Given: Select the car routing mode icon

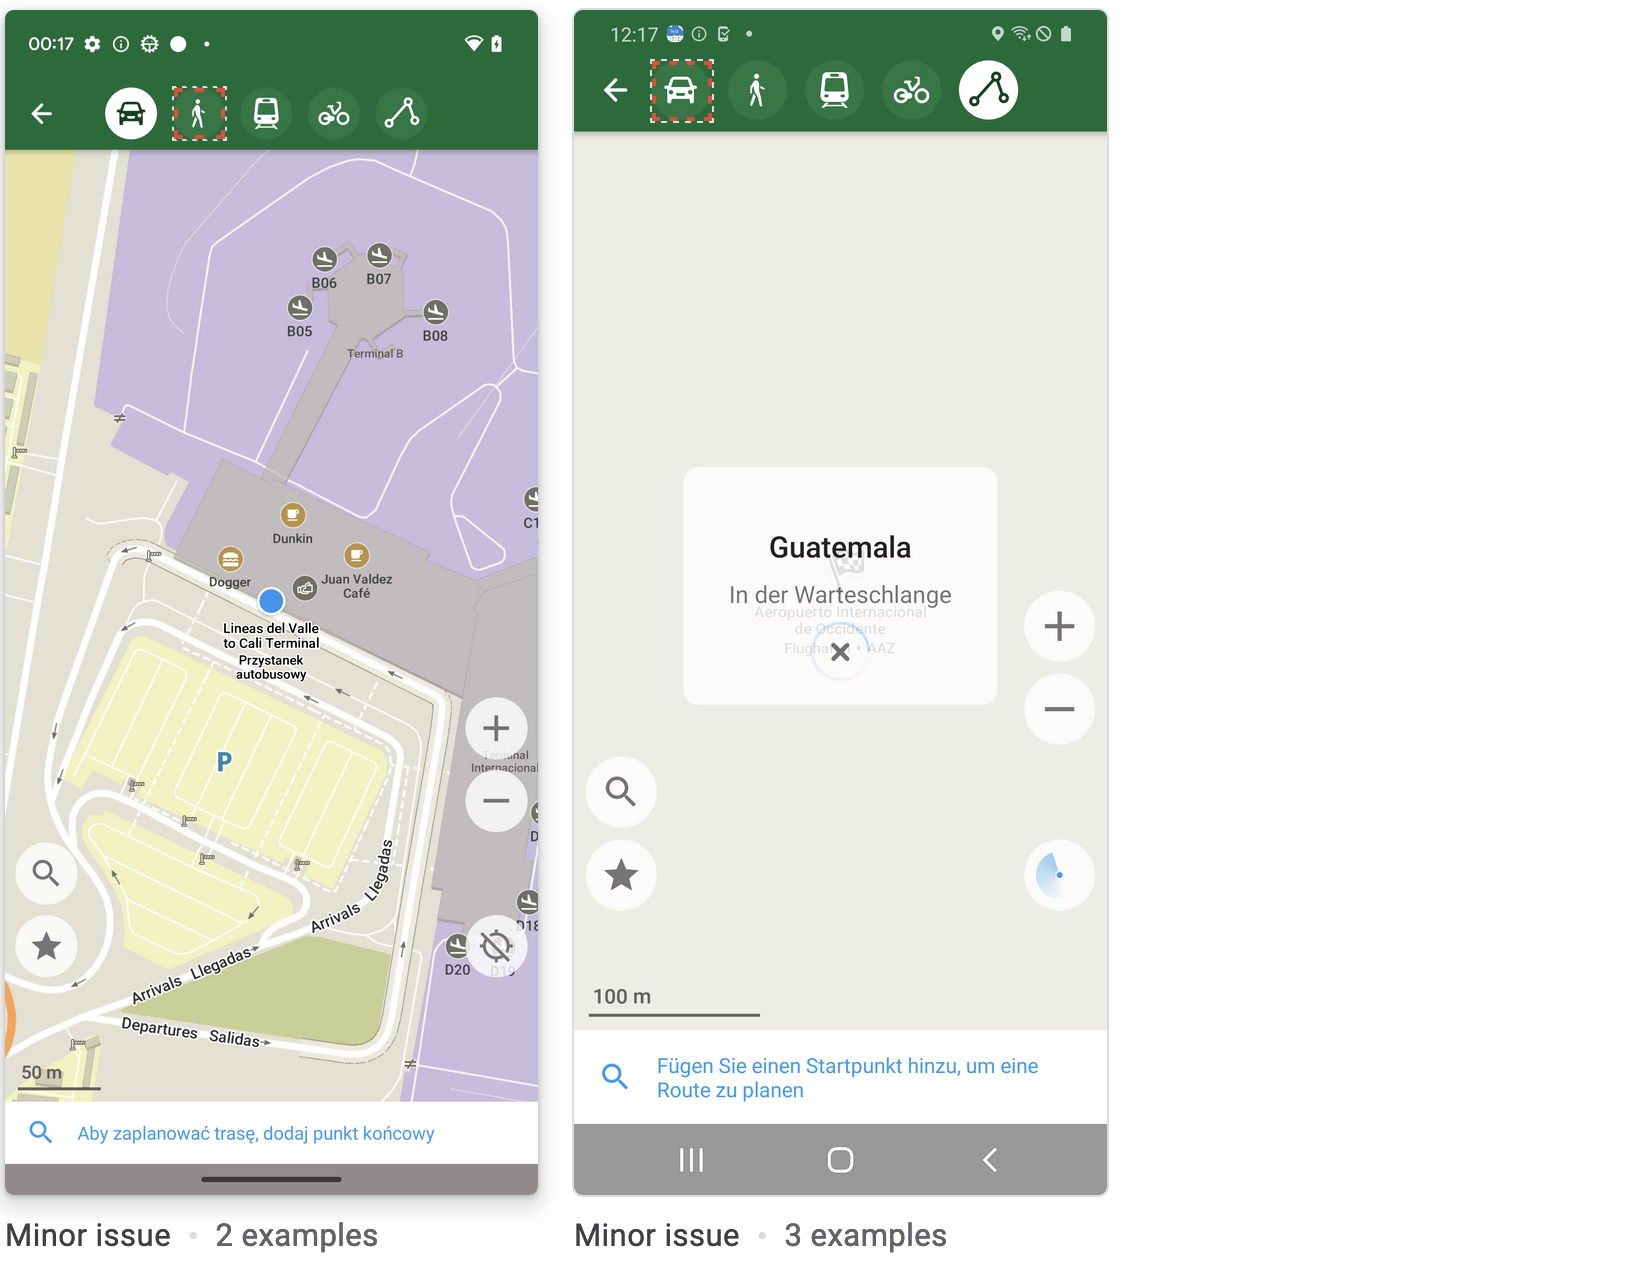Looking at the screenshot, I should coord(131,113).
